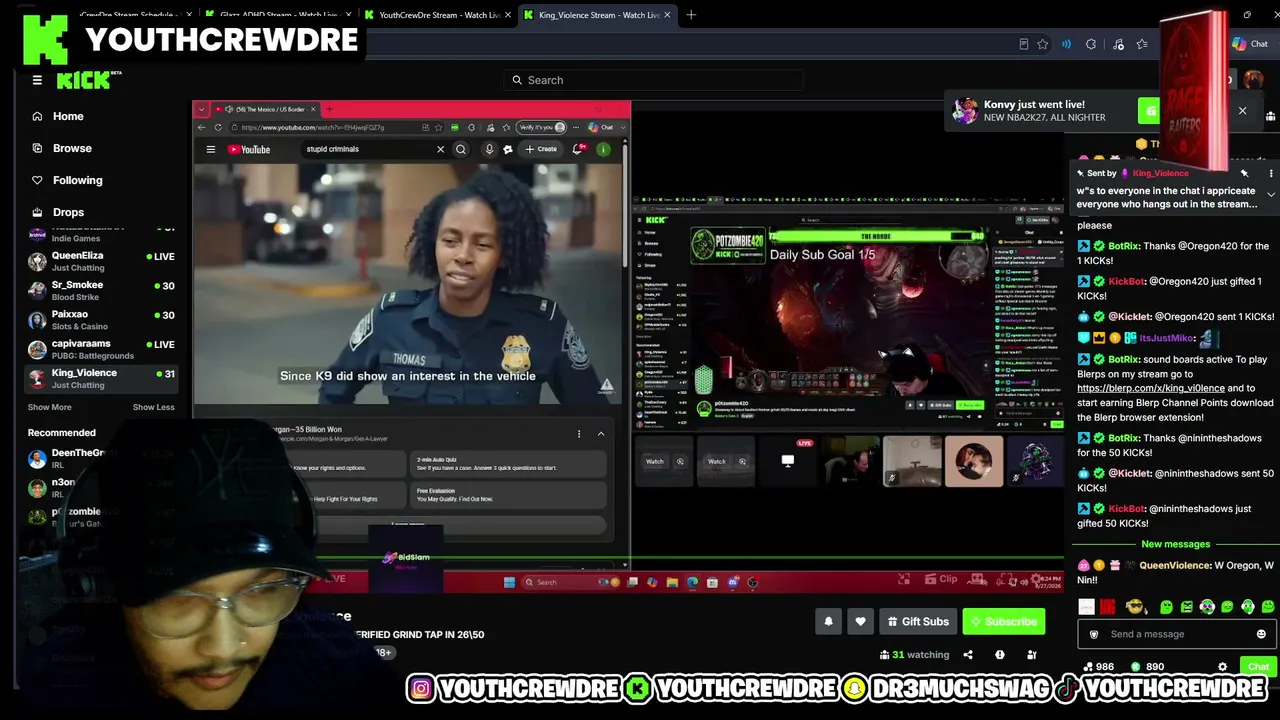Viewport: 1280px width, 720px height.
Task: Open Drops in Kick sidebar
Action: (x=68, y=212)
